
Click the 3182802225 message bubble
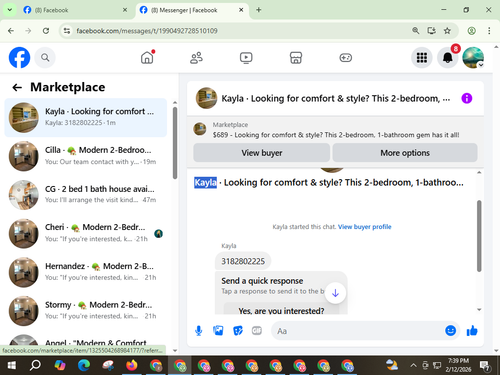(x=243, y=261)
